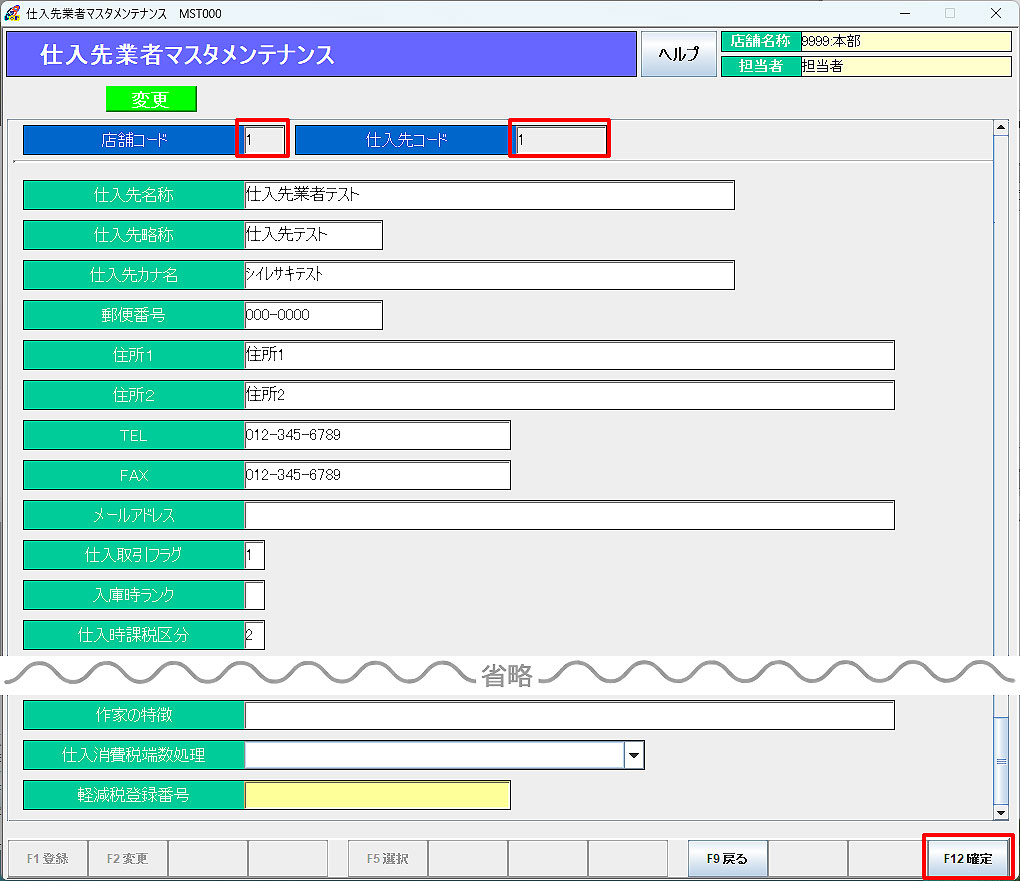The width and height of the screenshot is (1020, 881).
Task: Click the application icon in title bar
Action: 13,13
